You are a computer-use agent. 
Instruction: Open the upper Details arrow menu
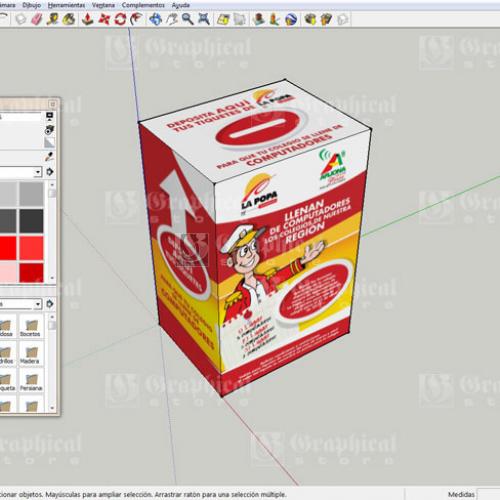50,172
